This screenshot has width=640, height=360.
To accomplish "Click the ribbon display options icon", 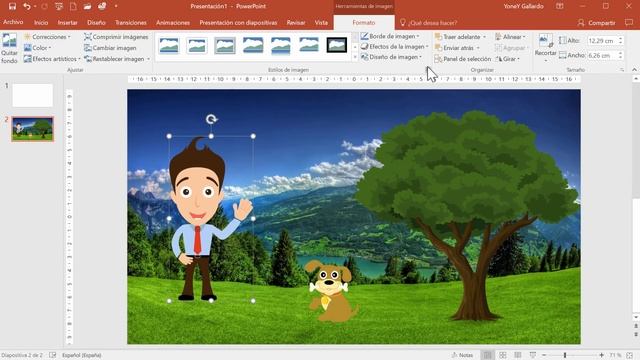I will tap(560, 6).
